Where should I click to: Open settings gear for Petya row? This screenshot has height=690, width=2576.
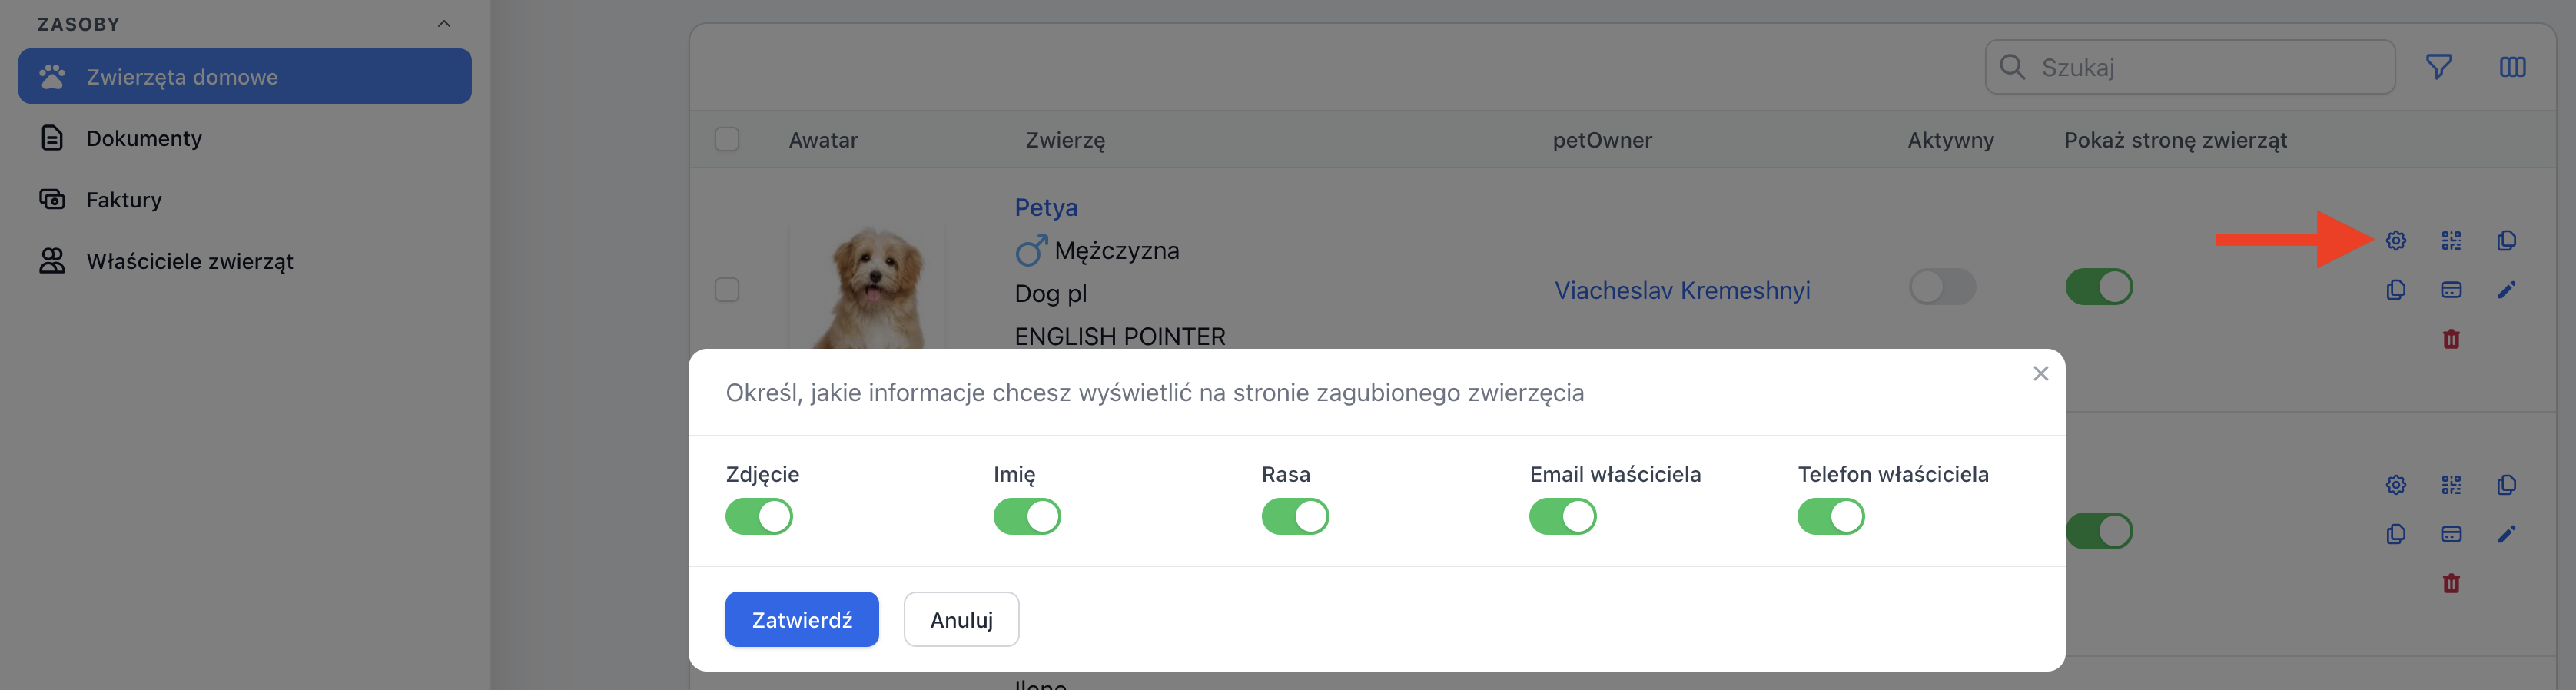[x=2395, y=240]
